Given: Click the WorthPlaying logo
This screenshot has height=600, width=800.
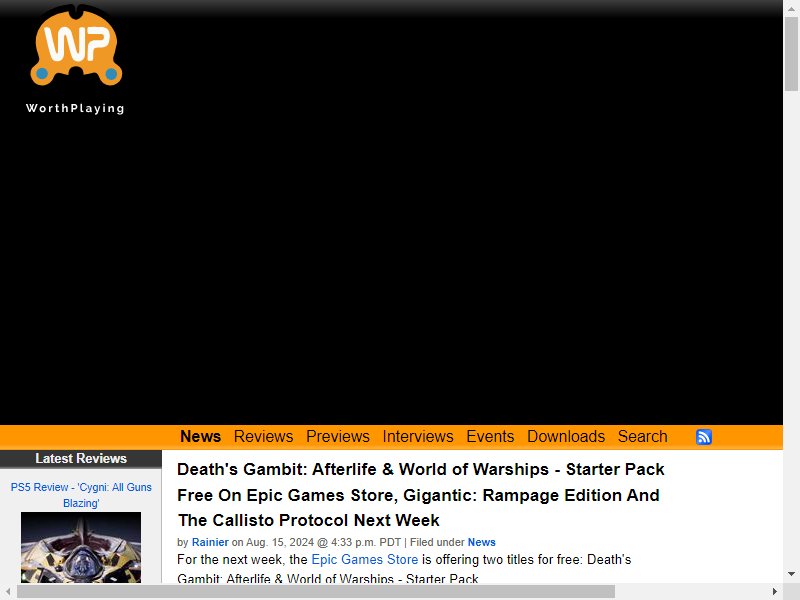Looking at the screenshot, I should coord(76,59).
